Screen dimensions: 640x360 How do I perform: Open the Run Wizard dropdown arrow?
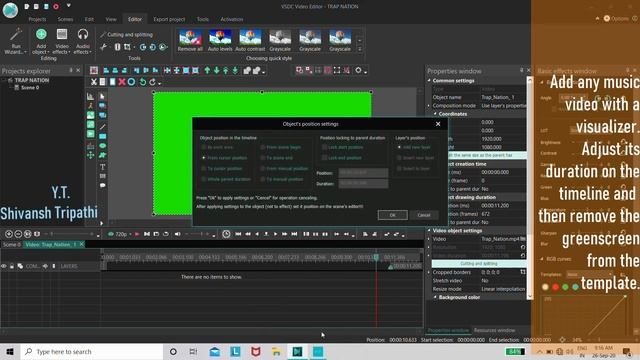click(x=25, y=52)
